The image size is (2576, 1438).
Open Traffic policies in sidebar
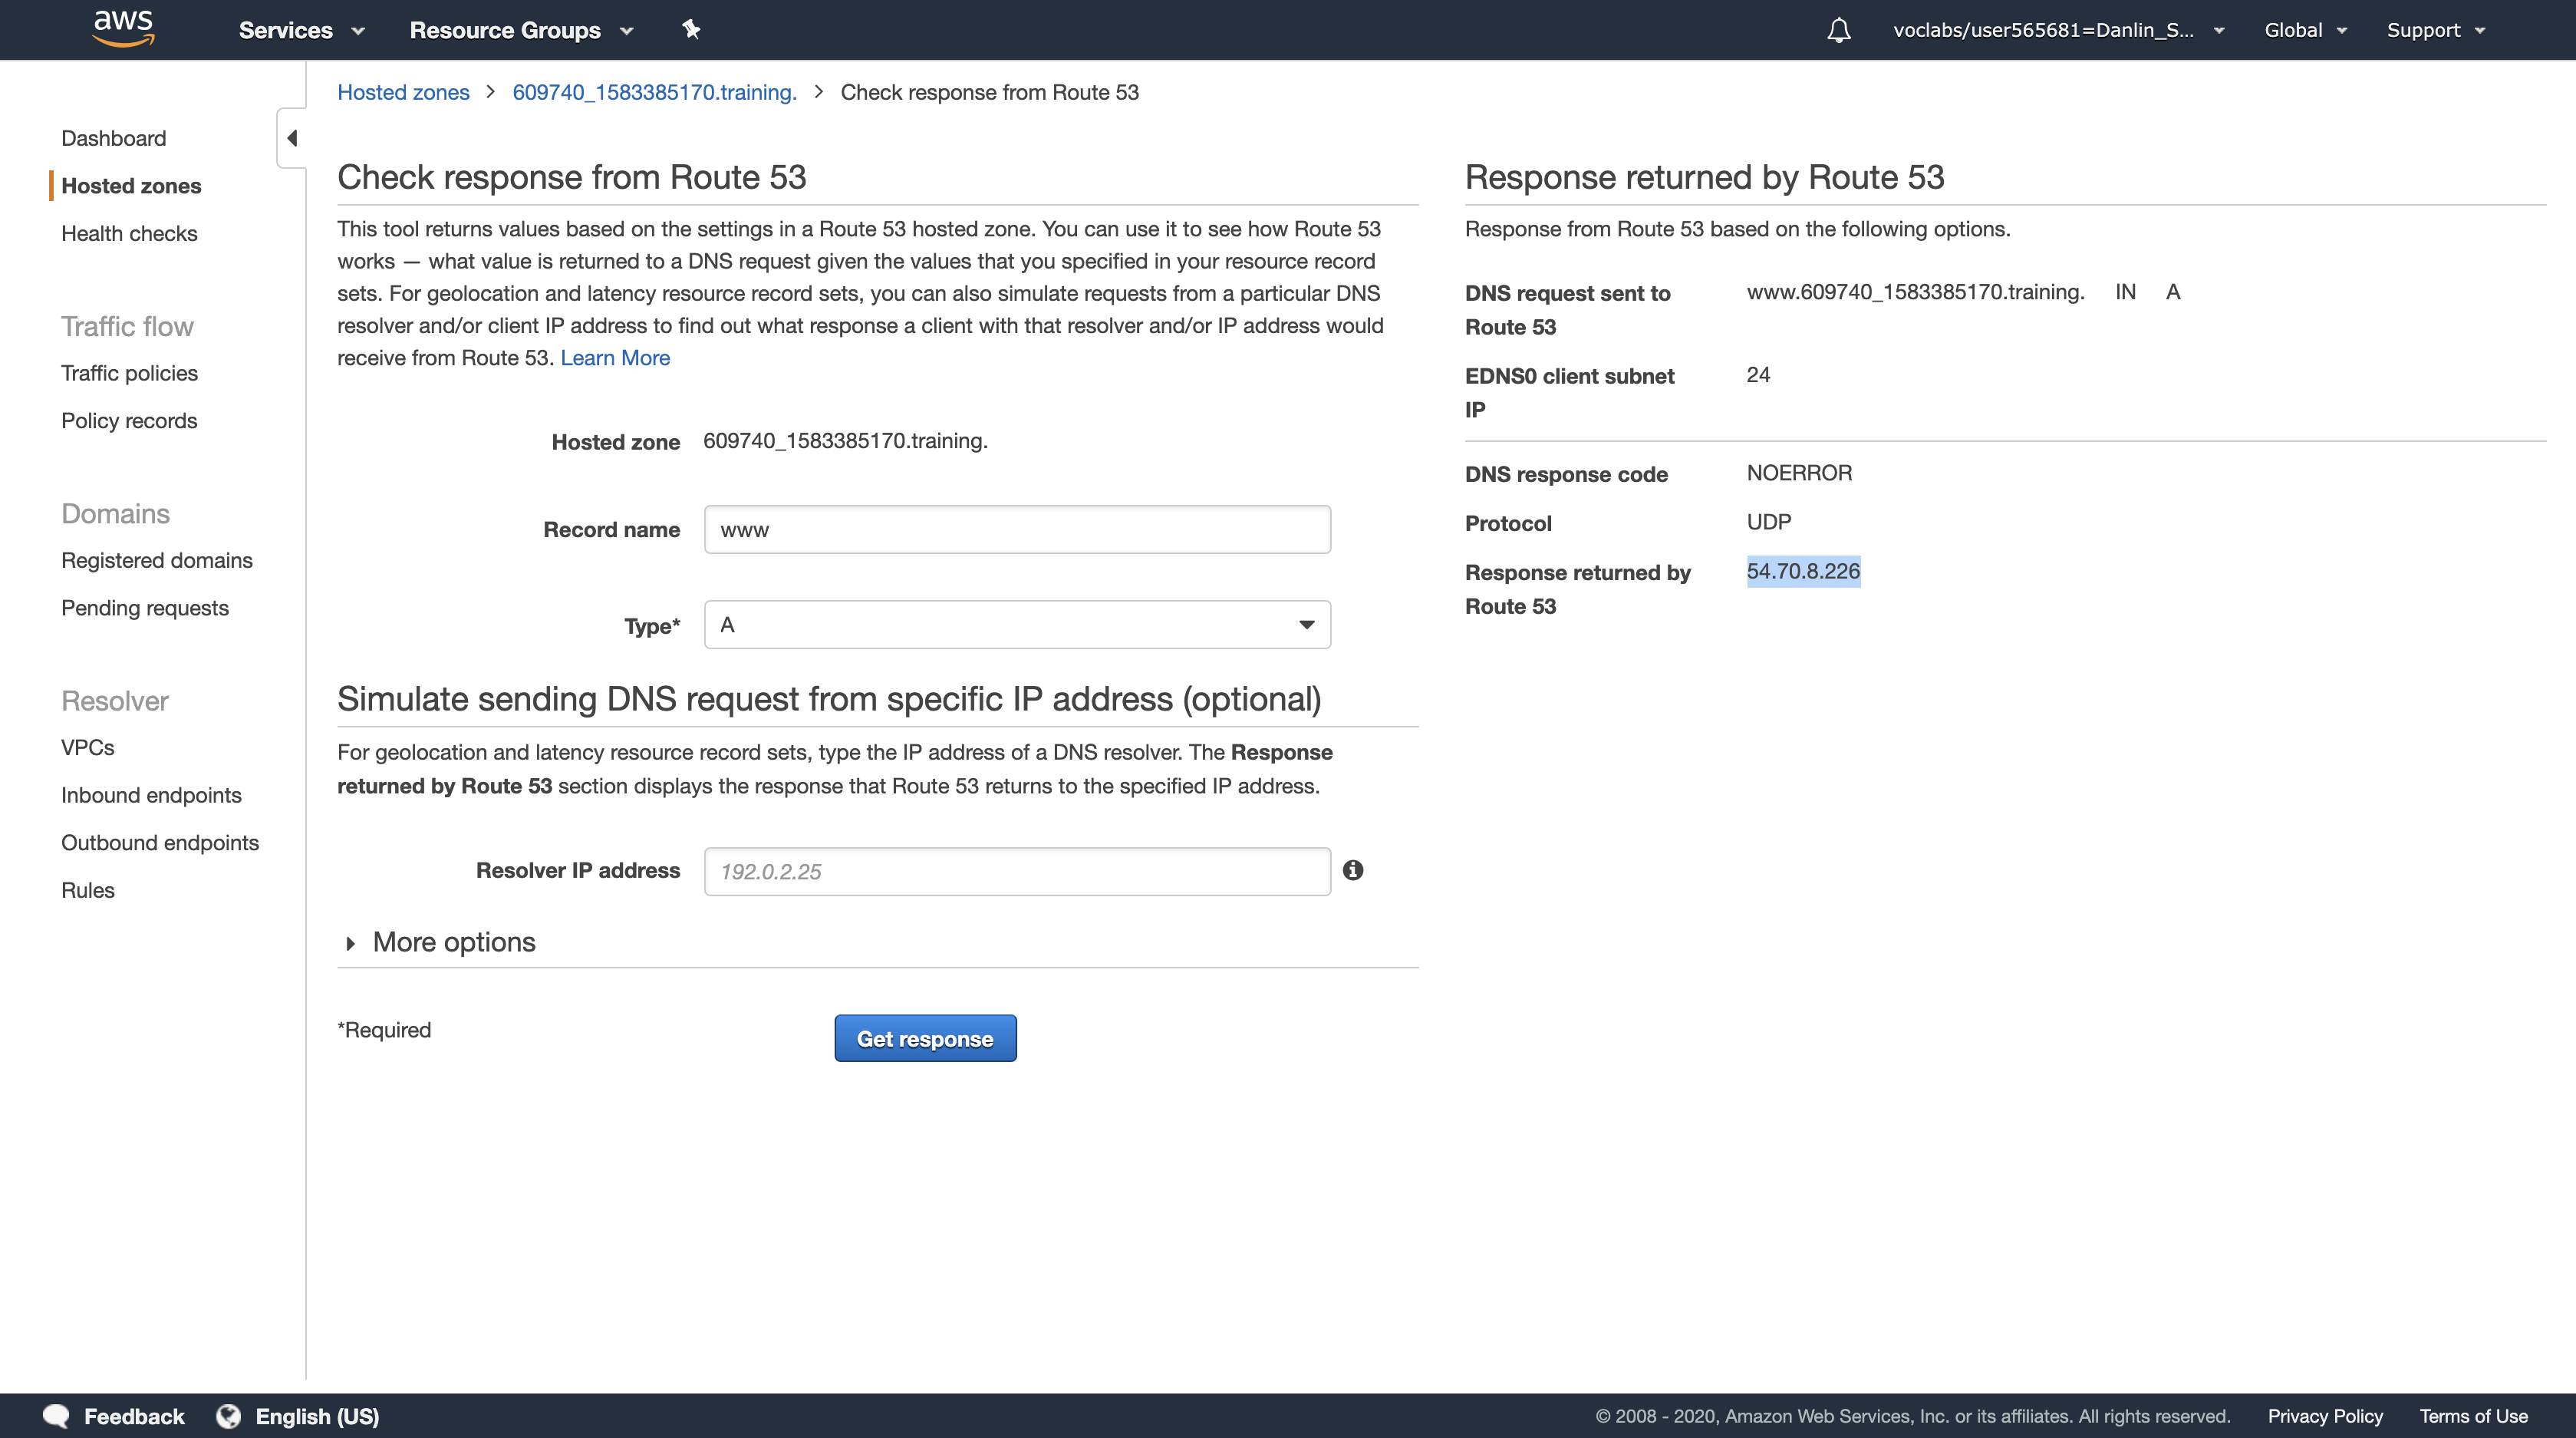(129, 373)
